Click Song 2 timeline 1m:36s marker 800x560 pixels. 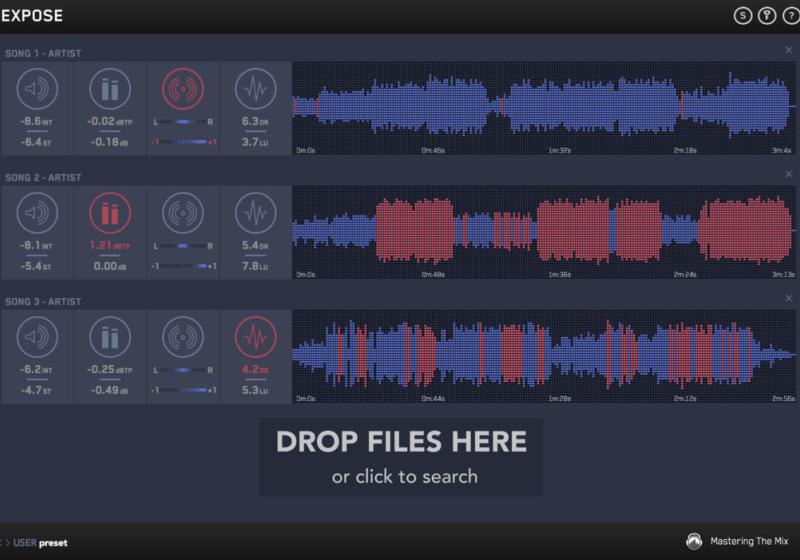(x=559, y=274)
